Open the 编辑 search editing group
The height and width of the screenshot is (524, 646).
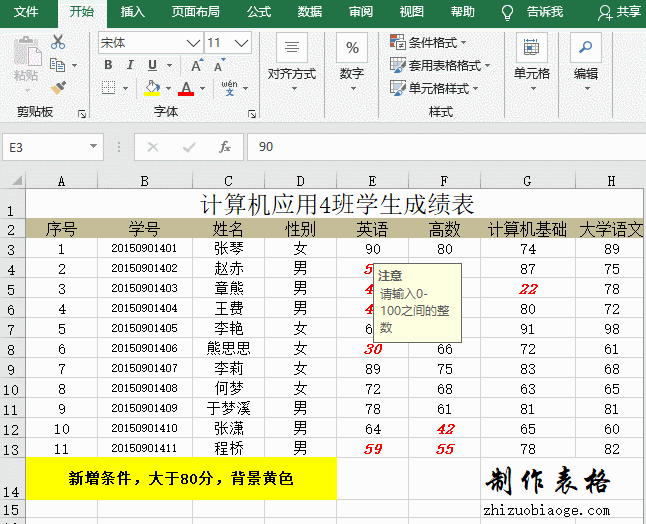[x=586, y=62]
